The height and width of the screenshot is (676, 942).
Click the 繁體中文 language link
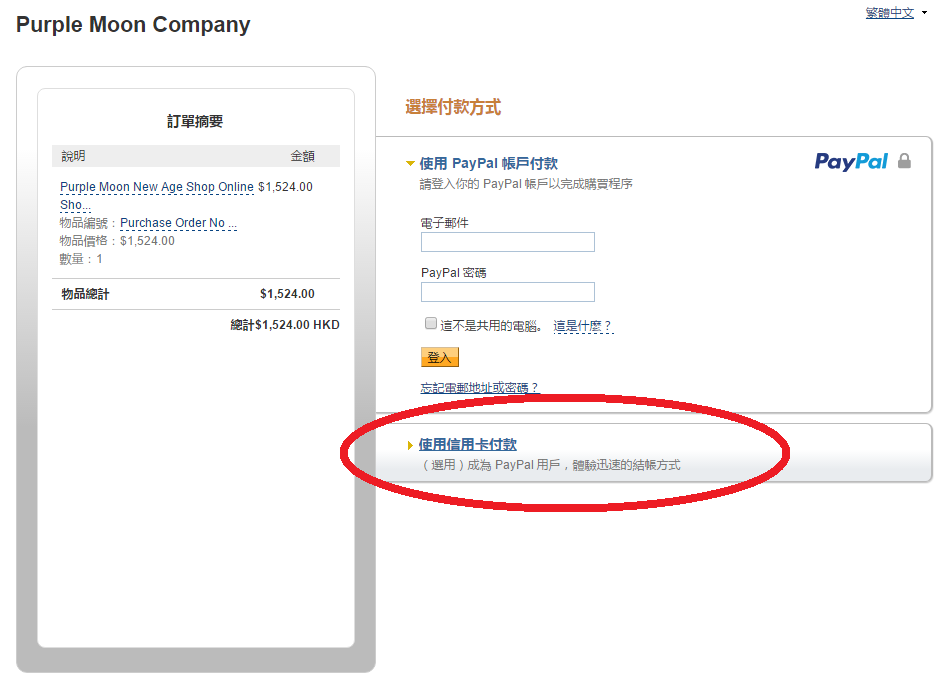click(x=889, y=13)
